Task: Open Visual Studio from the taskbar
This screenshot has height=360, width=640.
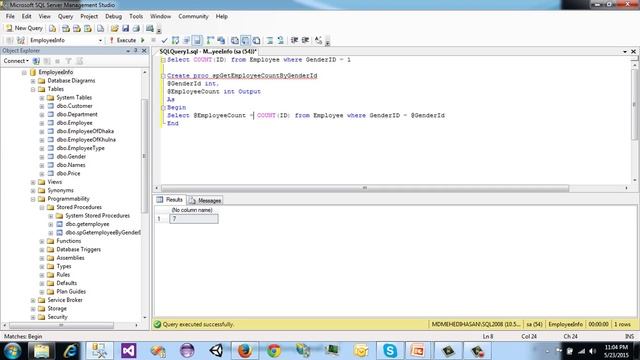Action: [129, 351]
